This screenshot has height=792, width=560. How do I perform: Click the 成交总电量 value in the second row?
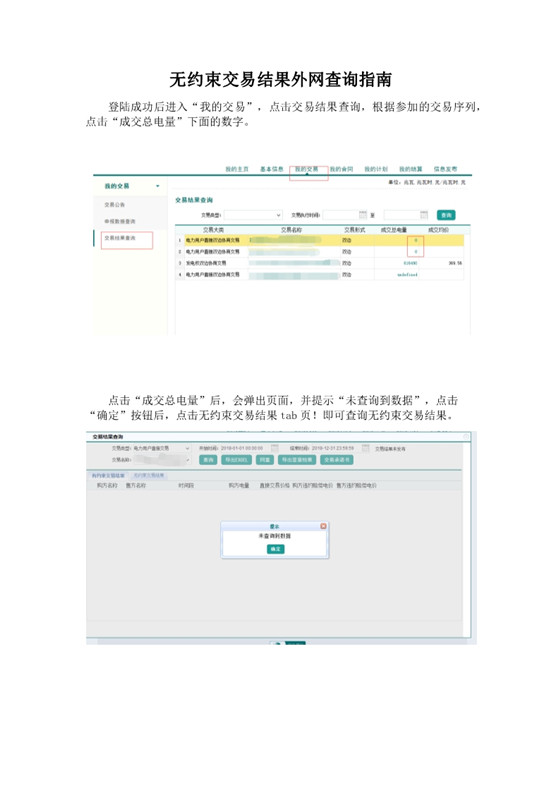click(416, 252)
